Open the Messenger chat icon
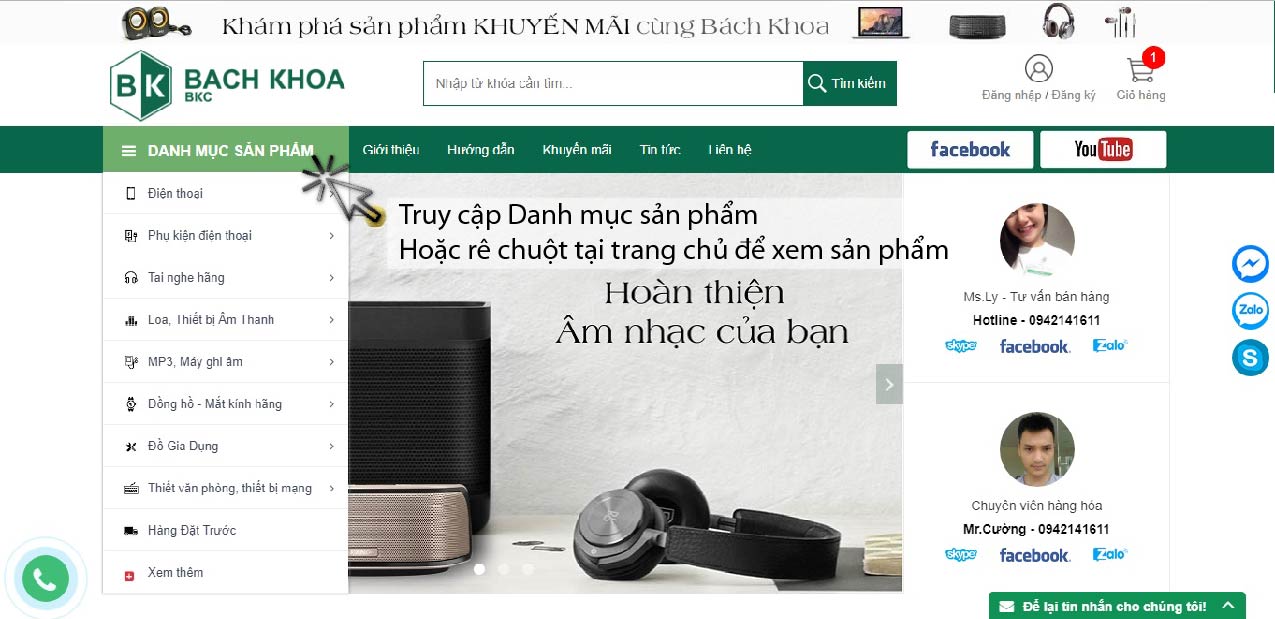1275x619 pixels. 1250,264
